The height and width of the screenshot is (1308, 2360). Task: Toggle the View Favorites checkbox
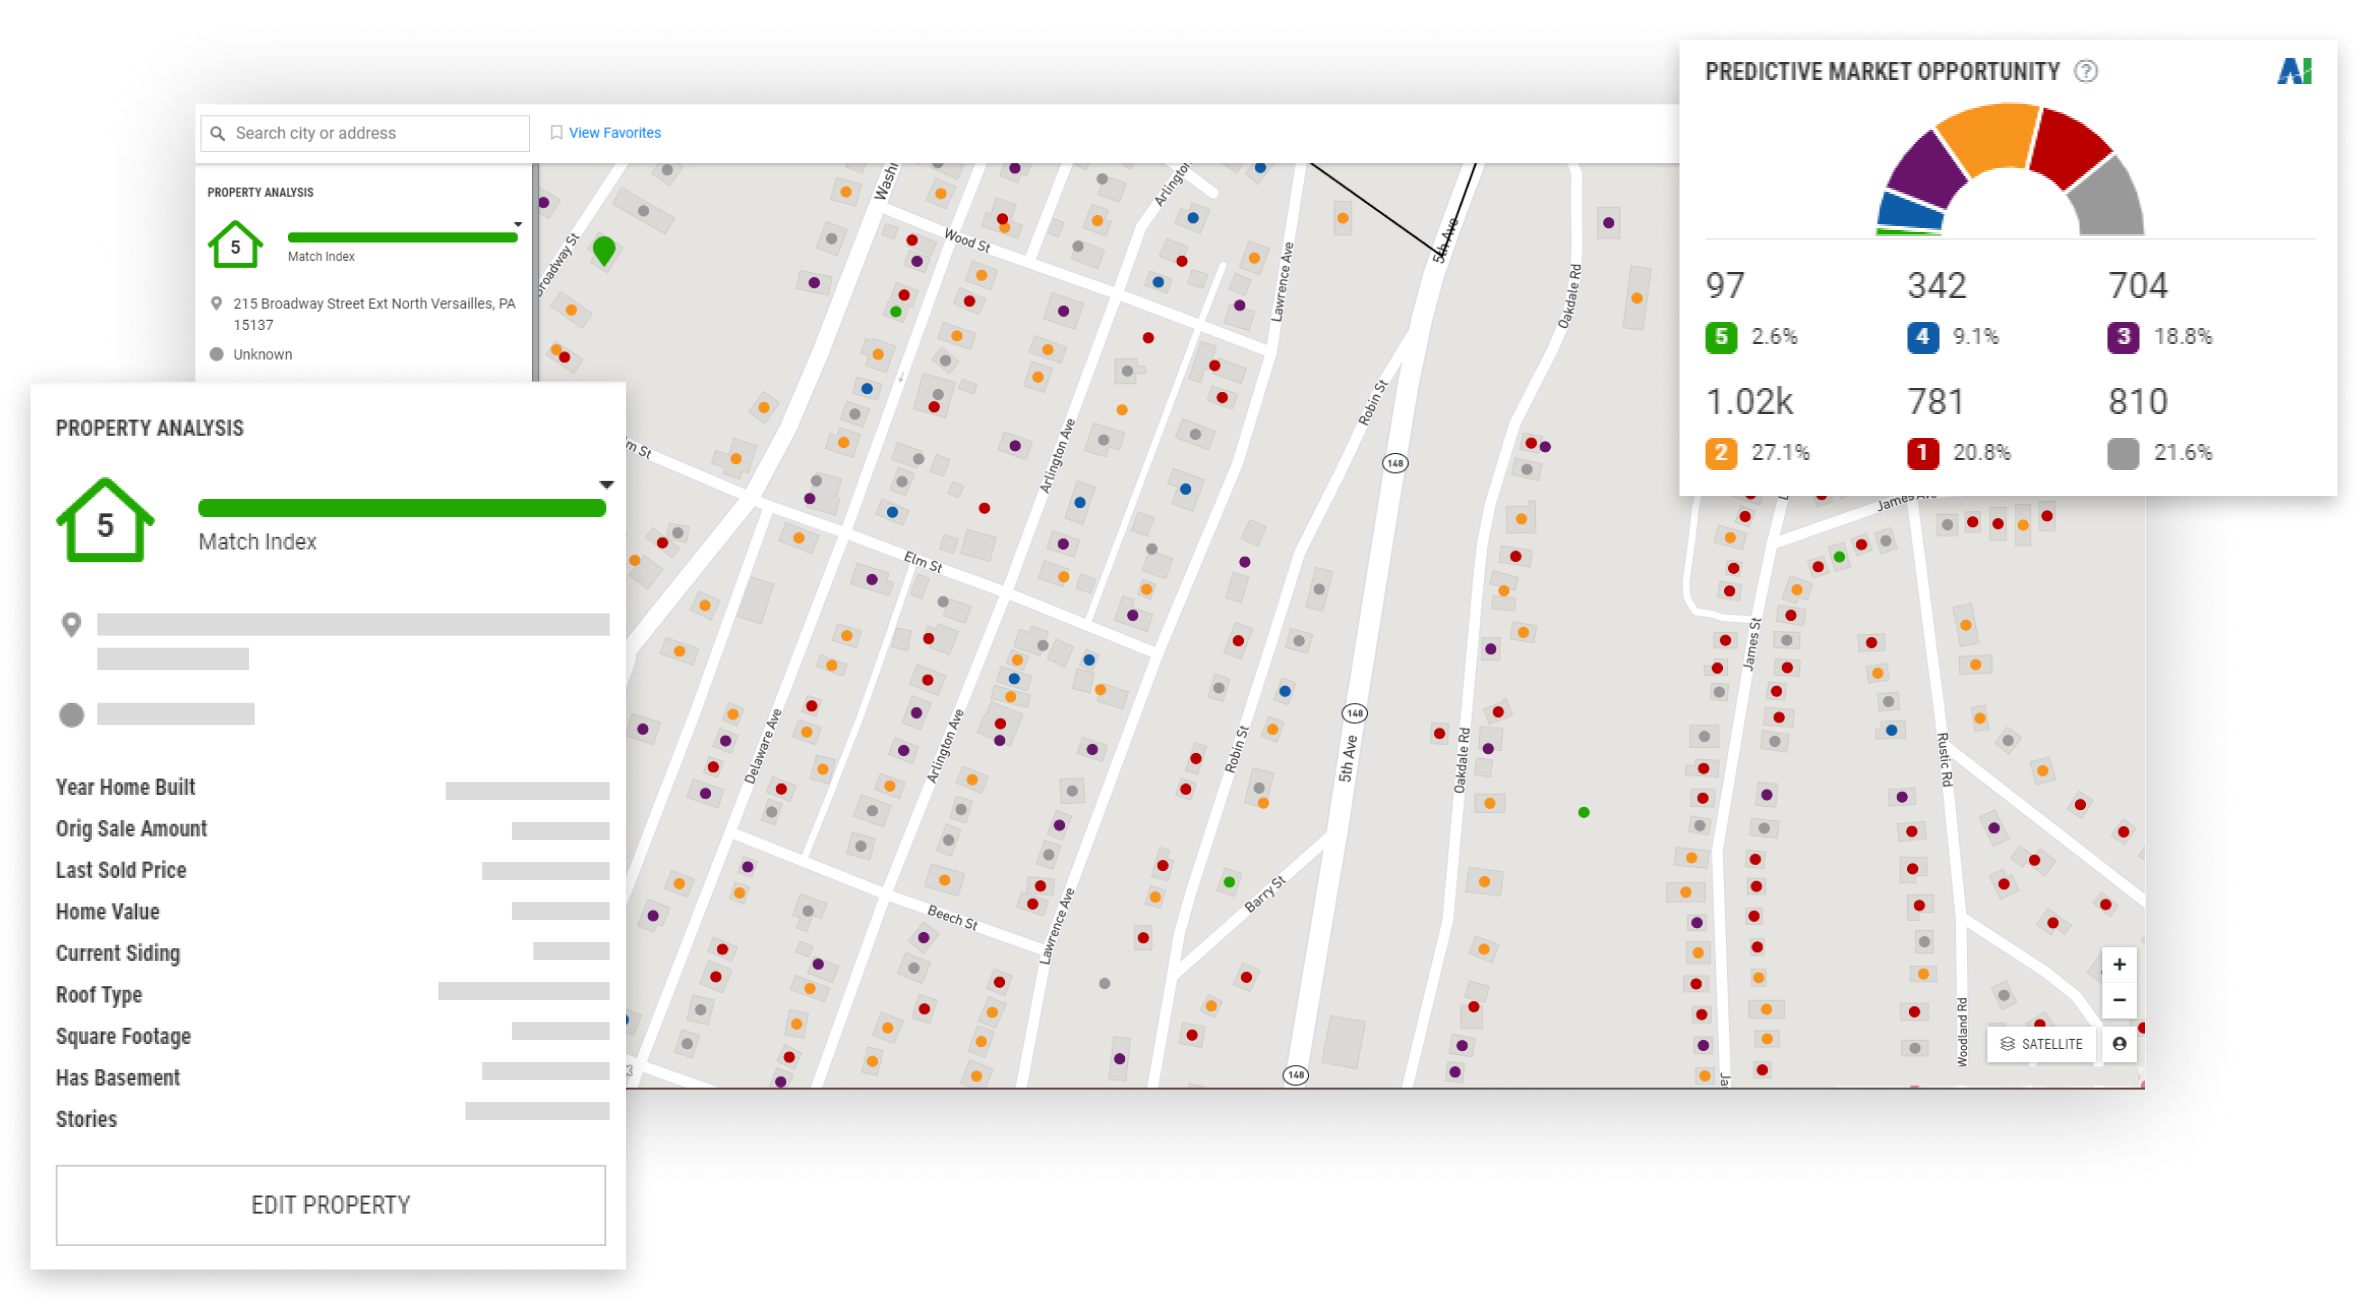[553, 132]
